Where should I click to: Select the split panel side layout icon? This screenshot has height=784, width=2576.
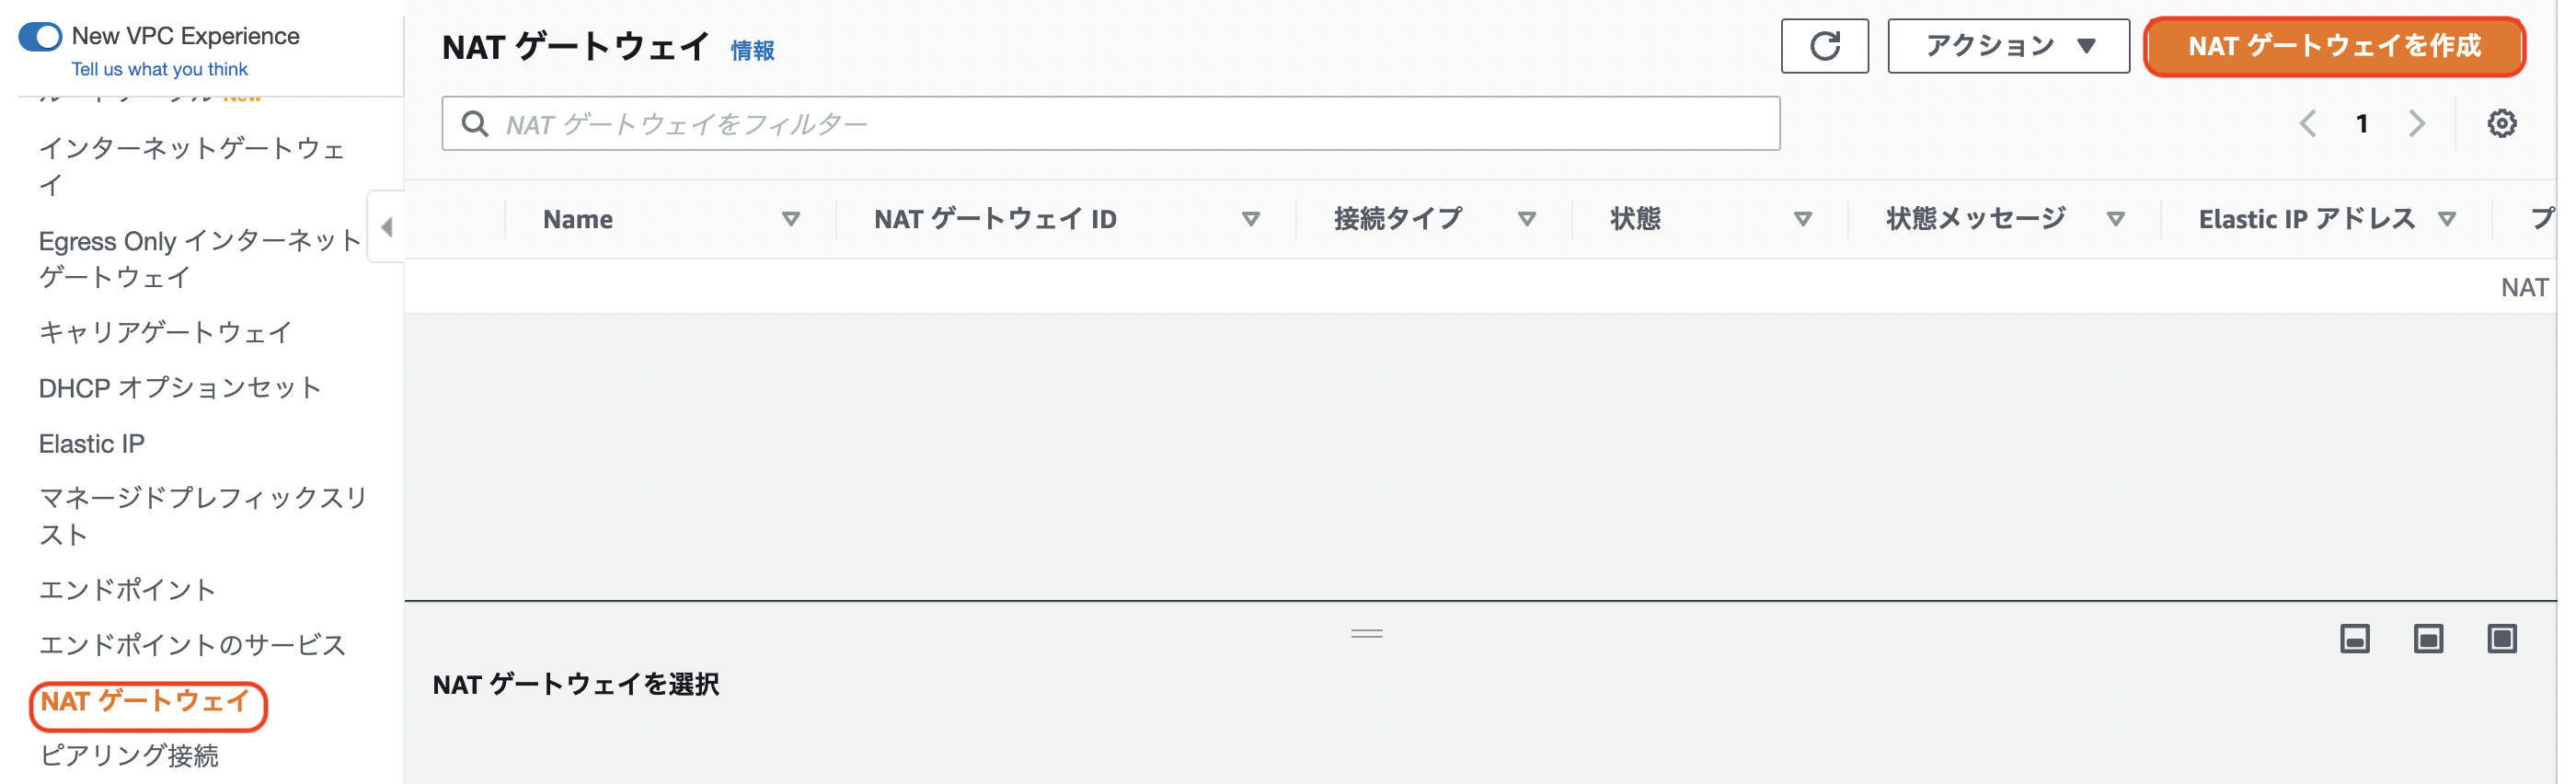click(2502, 639)
